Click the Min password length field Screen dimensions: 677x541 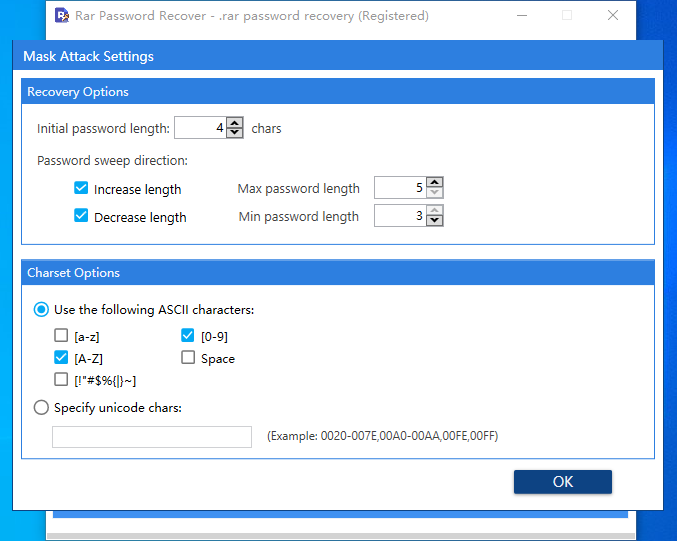(400, 215)
